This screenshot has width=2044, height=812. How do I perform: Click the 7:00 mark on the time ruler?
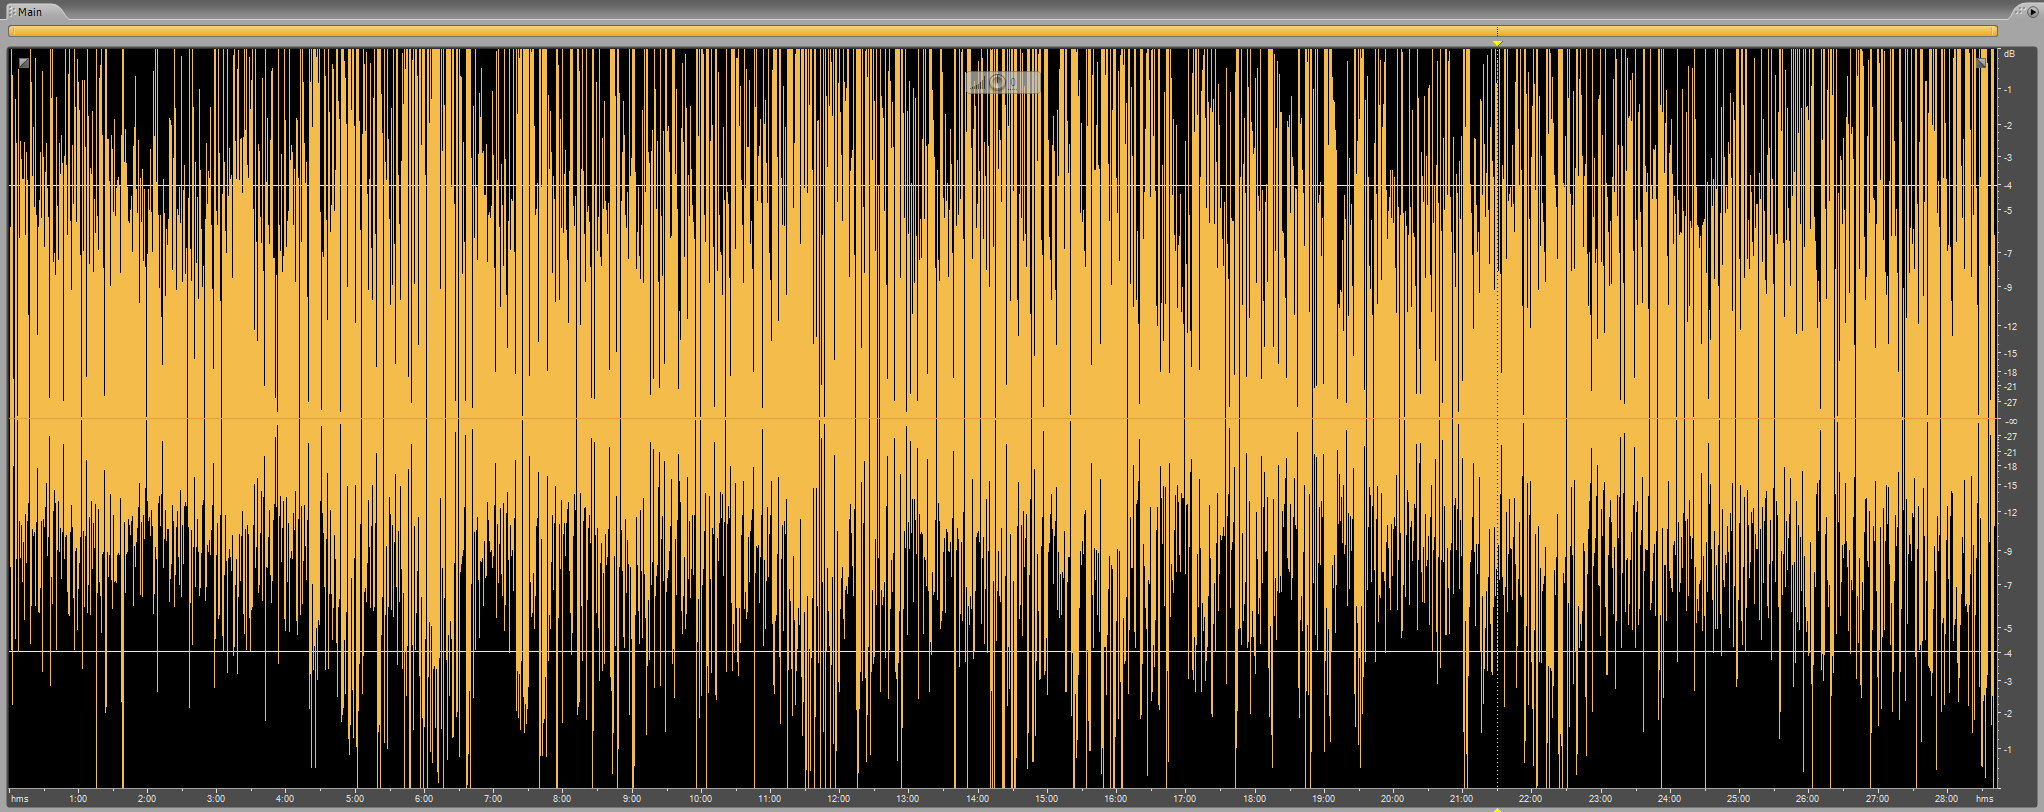[493, 798]
